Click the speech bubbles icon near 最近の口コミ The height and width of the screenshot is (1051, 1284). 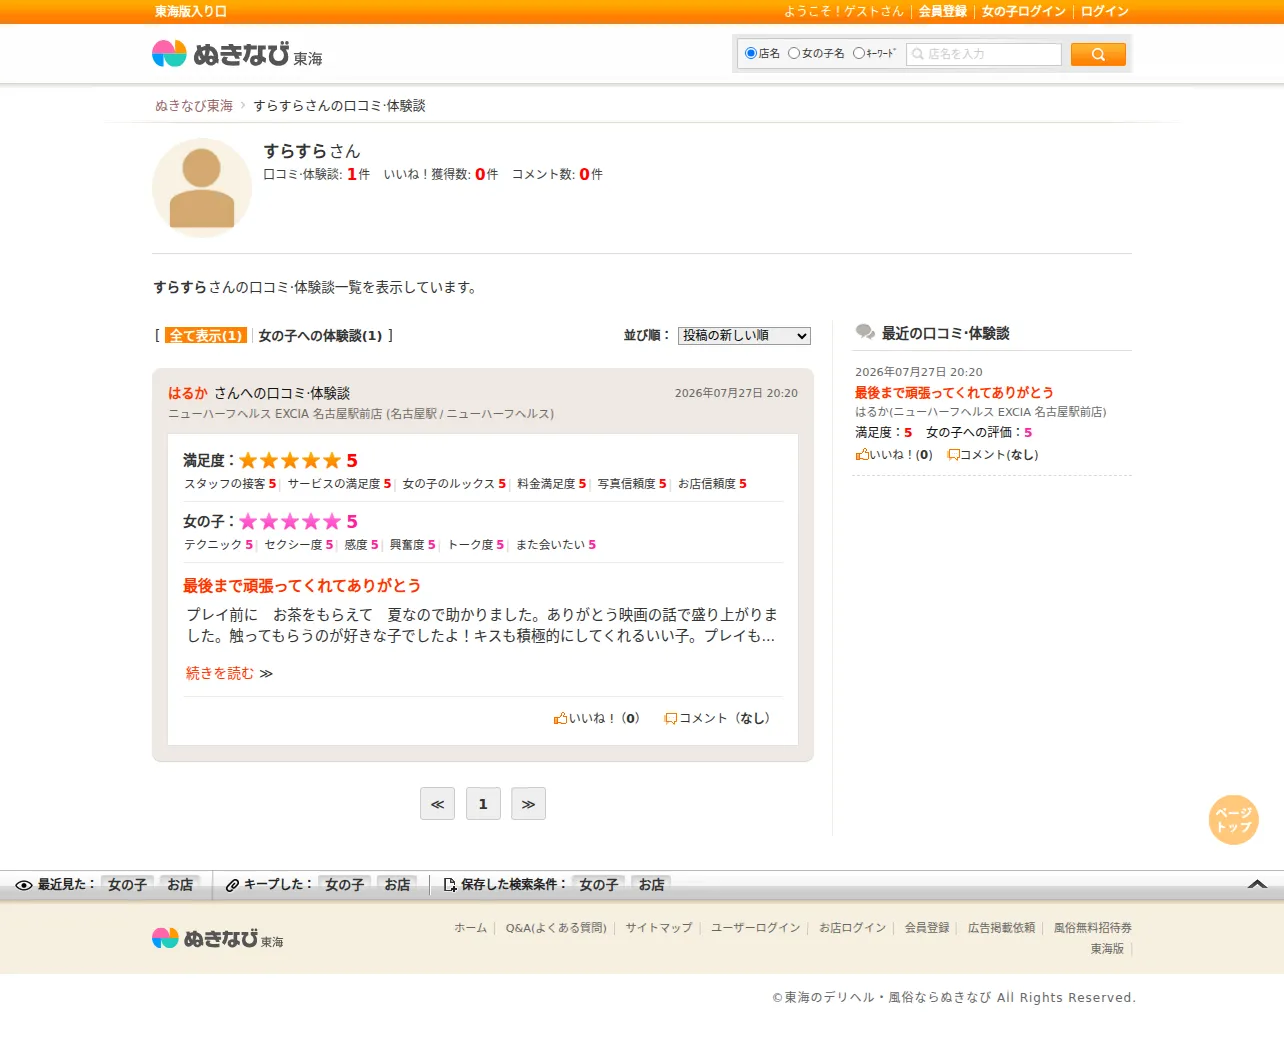865,333
